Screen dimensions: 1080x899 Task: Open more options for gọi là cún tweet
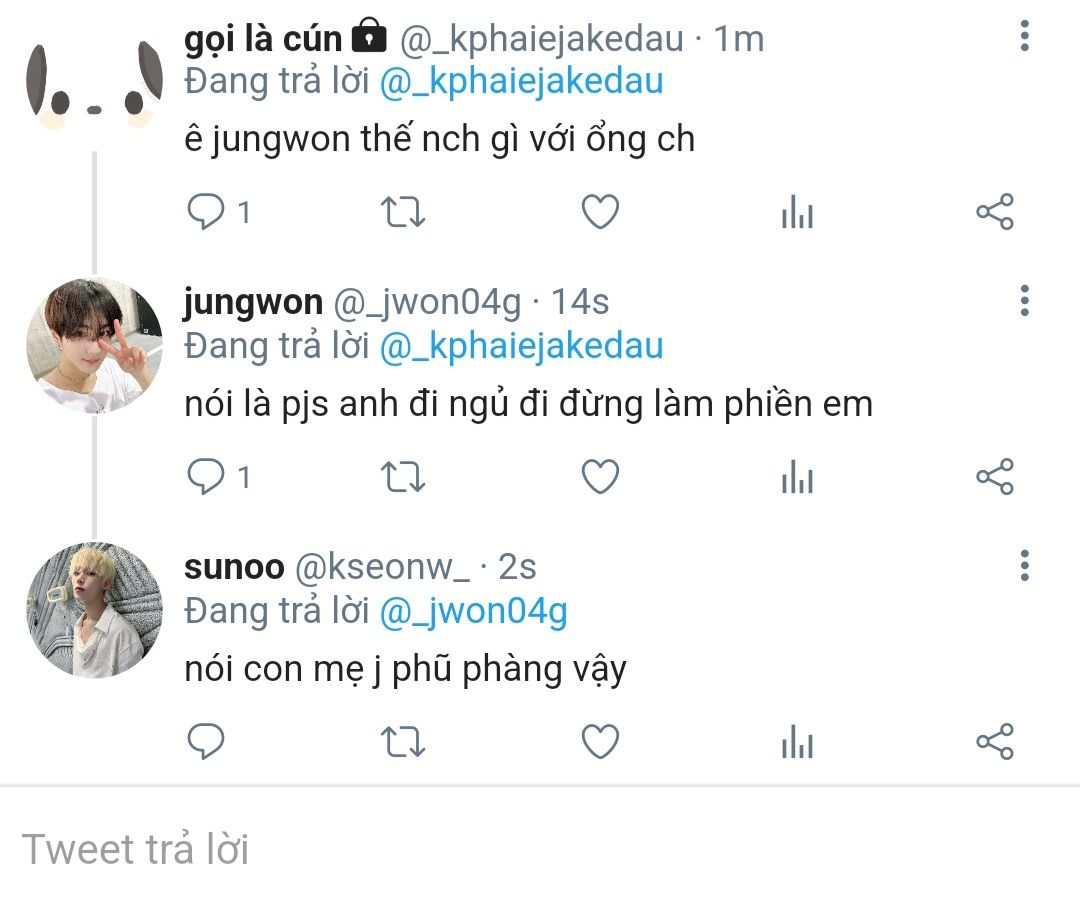(1025, 36)
